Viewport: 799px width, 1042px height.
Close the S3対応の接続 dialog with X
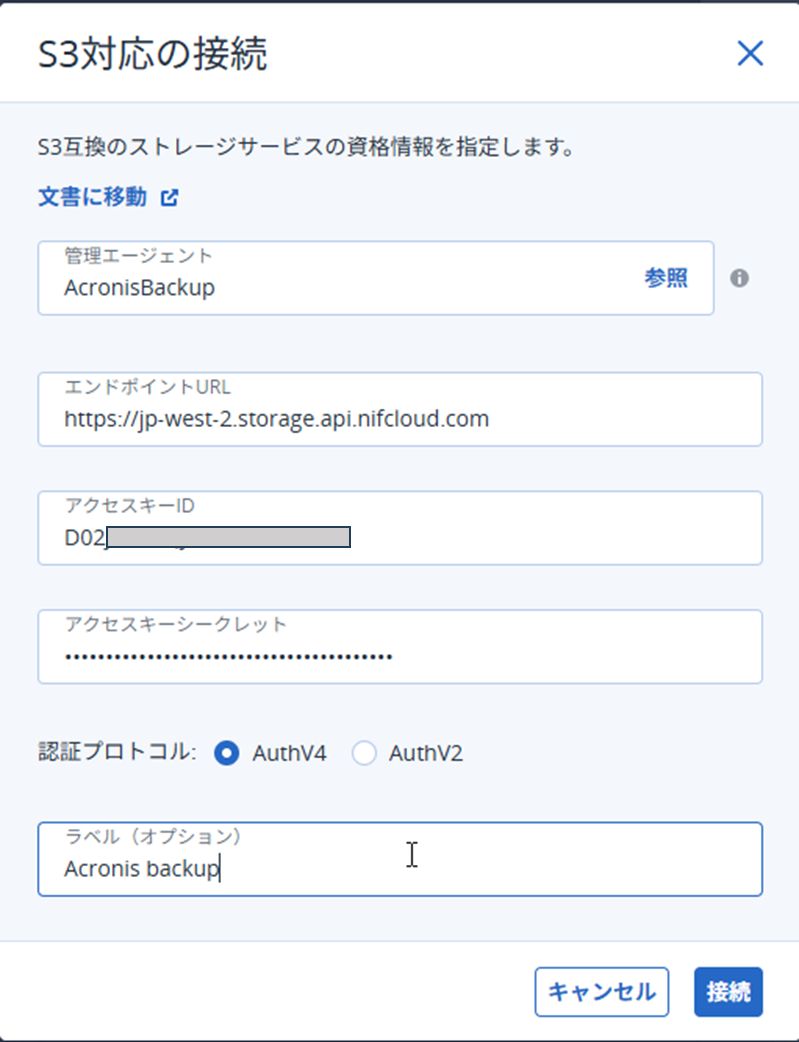coord(750,54)
